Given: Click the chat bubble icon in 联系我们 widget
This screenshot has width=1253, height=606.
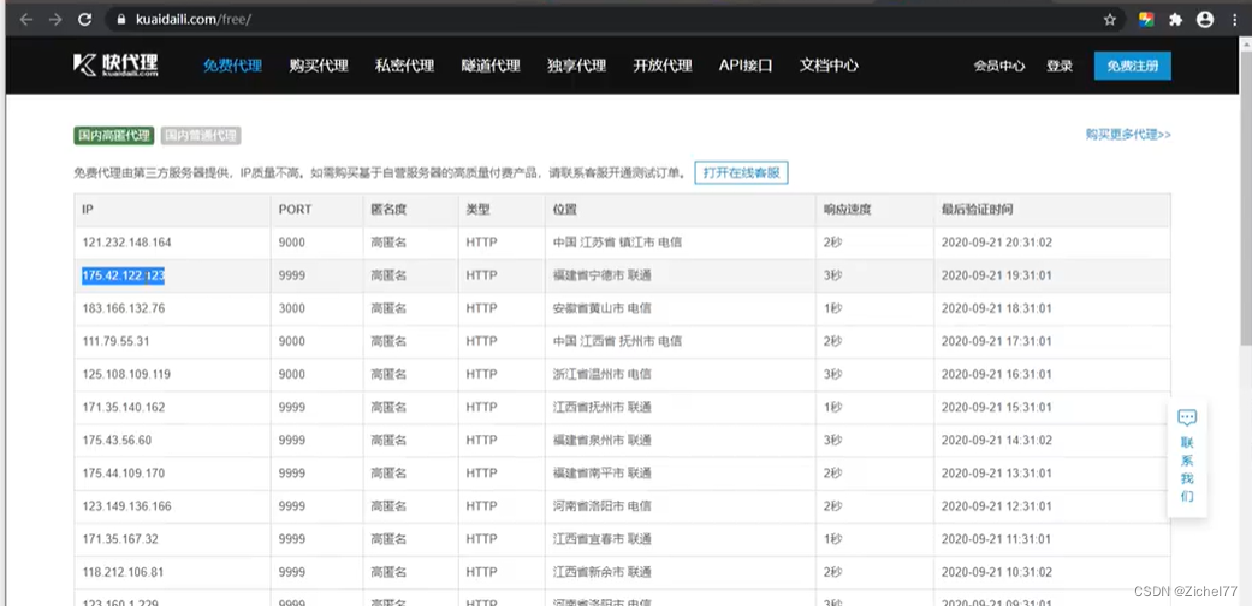Looking at the screenshot, I should (1187, 417).
